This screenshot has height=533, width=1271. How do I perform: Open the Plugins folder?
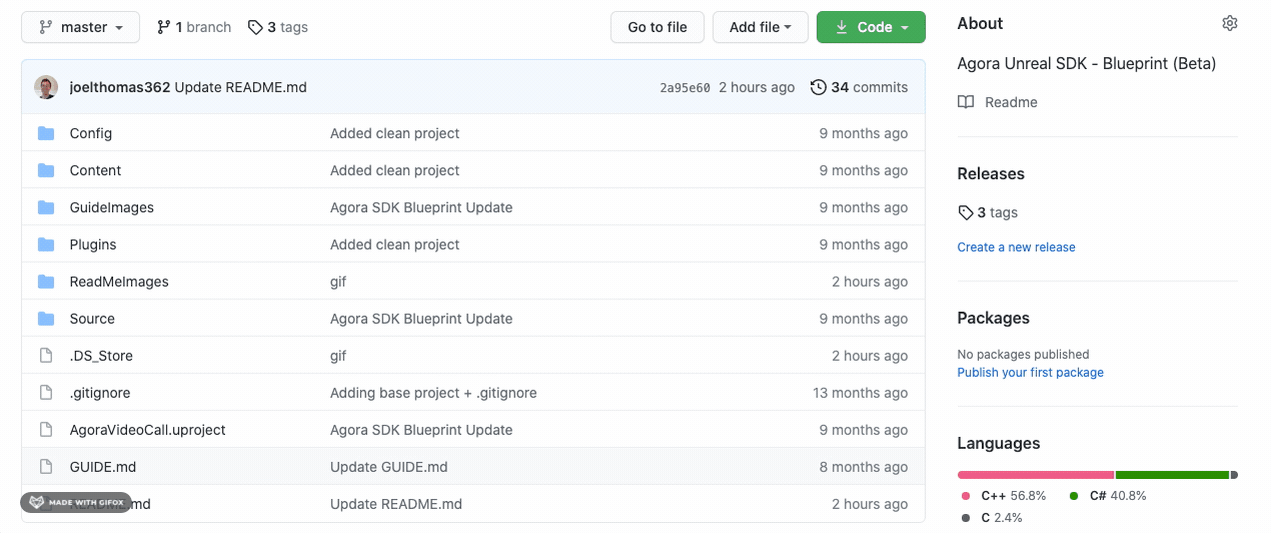(x=93, y=244)
